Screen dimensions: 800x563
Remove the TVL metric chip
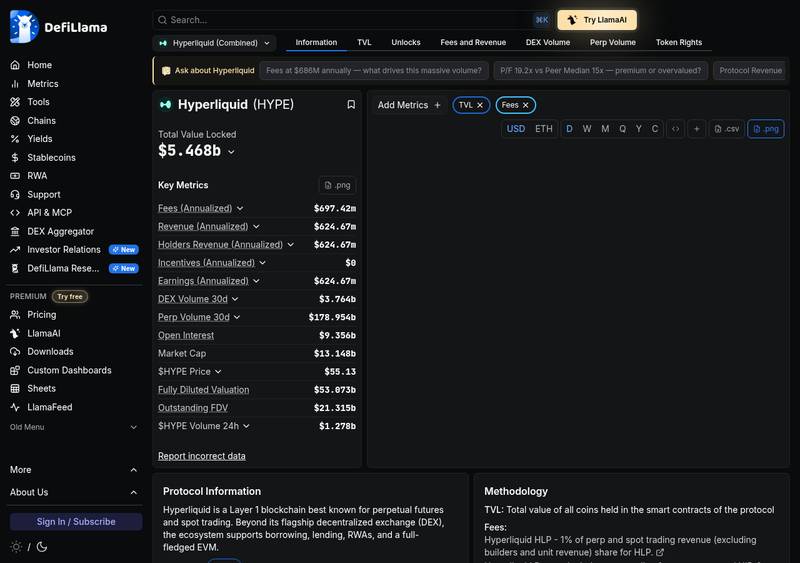coord(480,105)
